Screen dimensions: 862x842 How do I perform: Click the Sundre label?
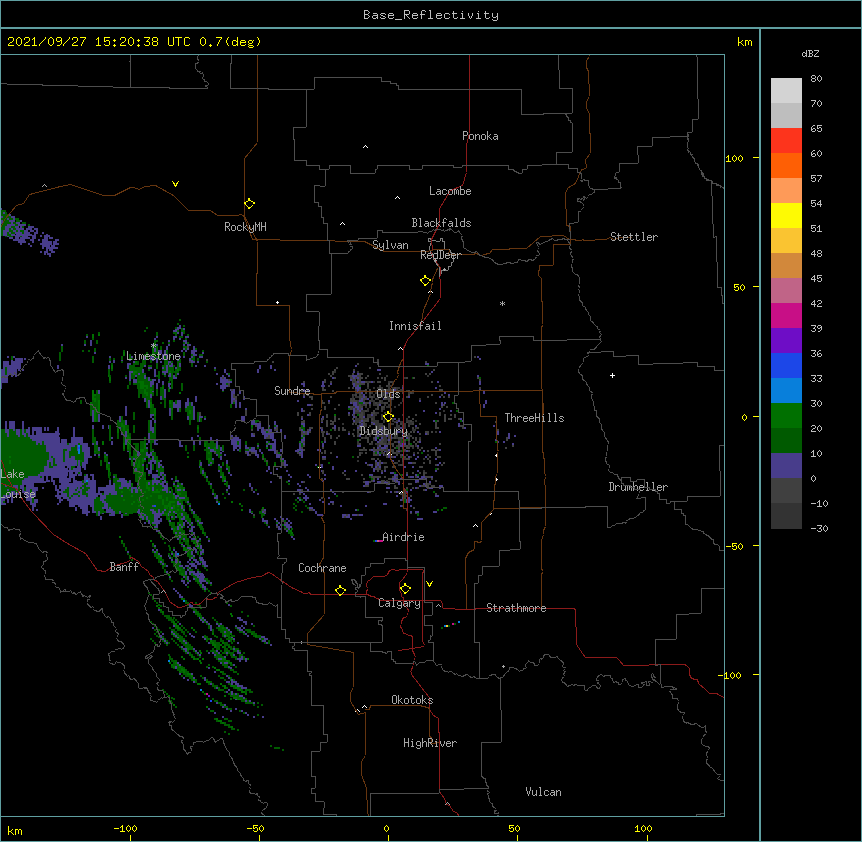click(292, 391)
